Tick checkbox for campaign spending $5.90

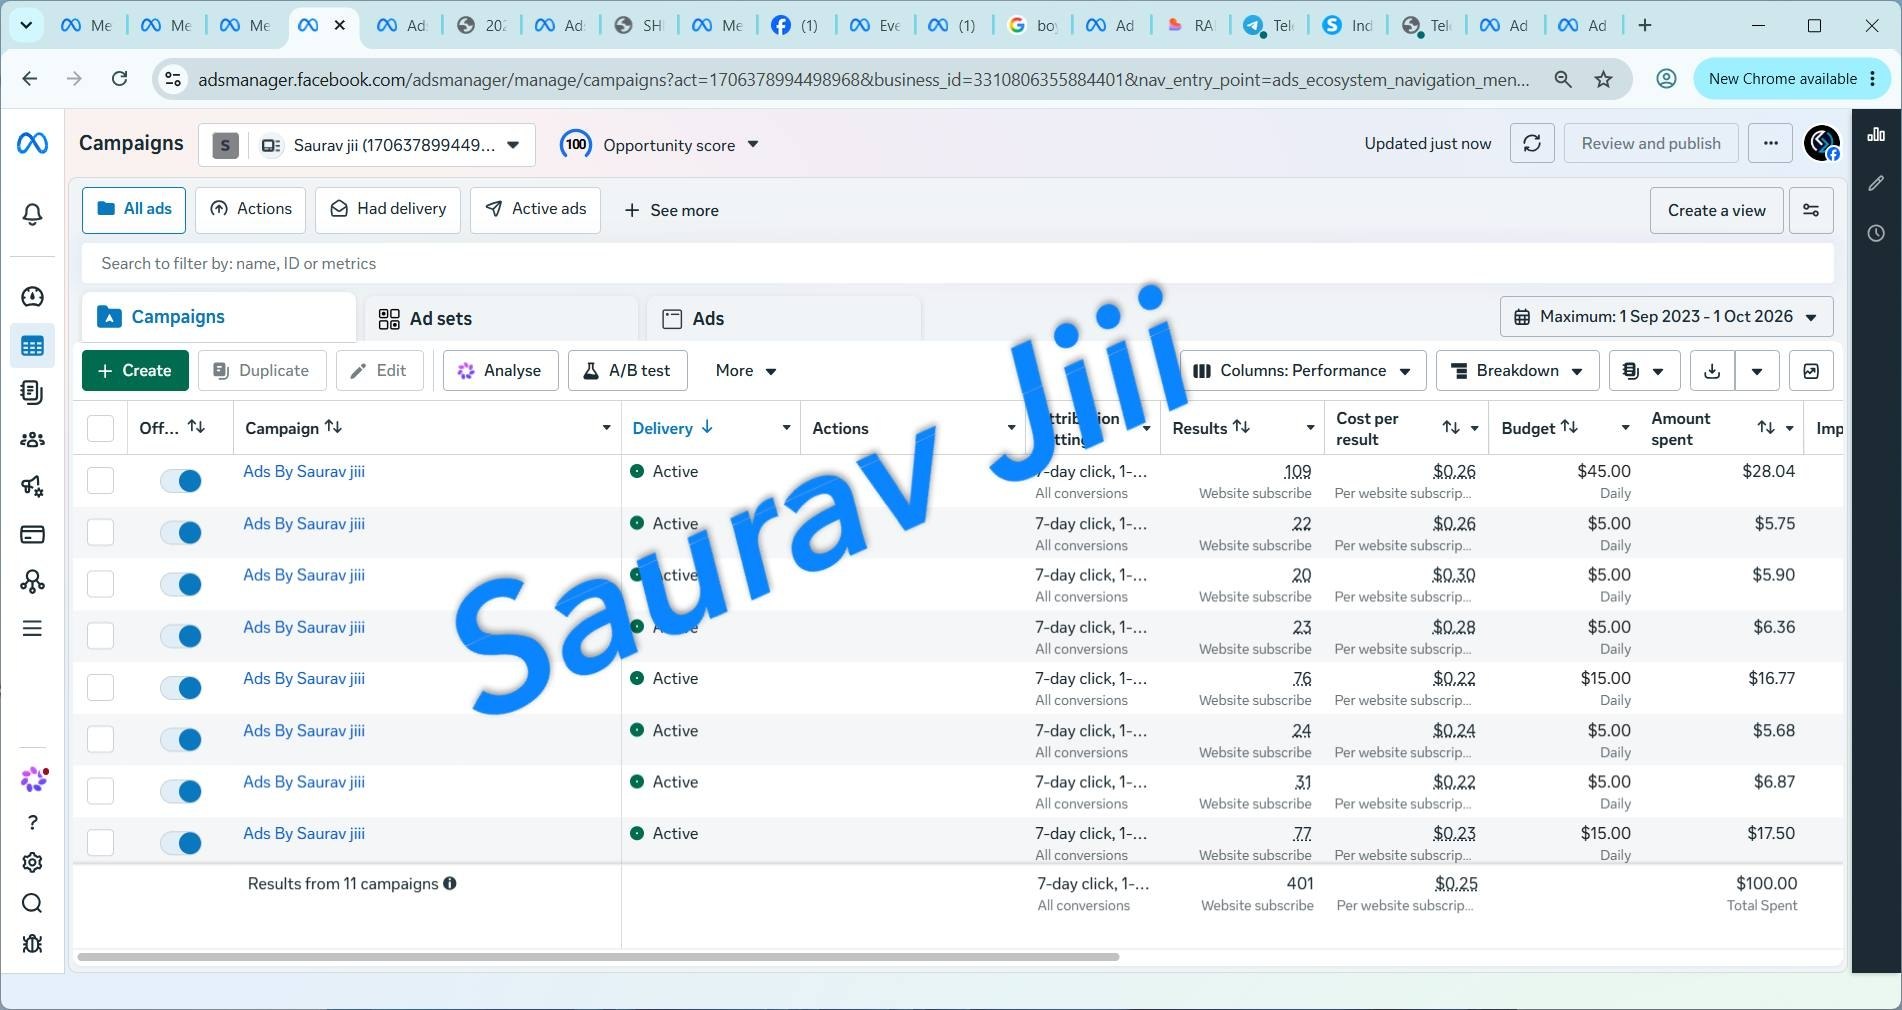pyautogui.click(x=100, y=584)
